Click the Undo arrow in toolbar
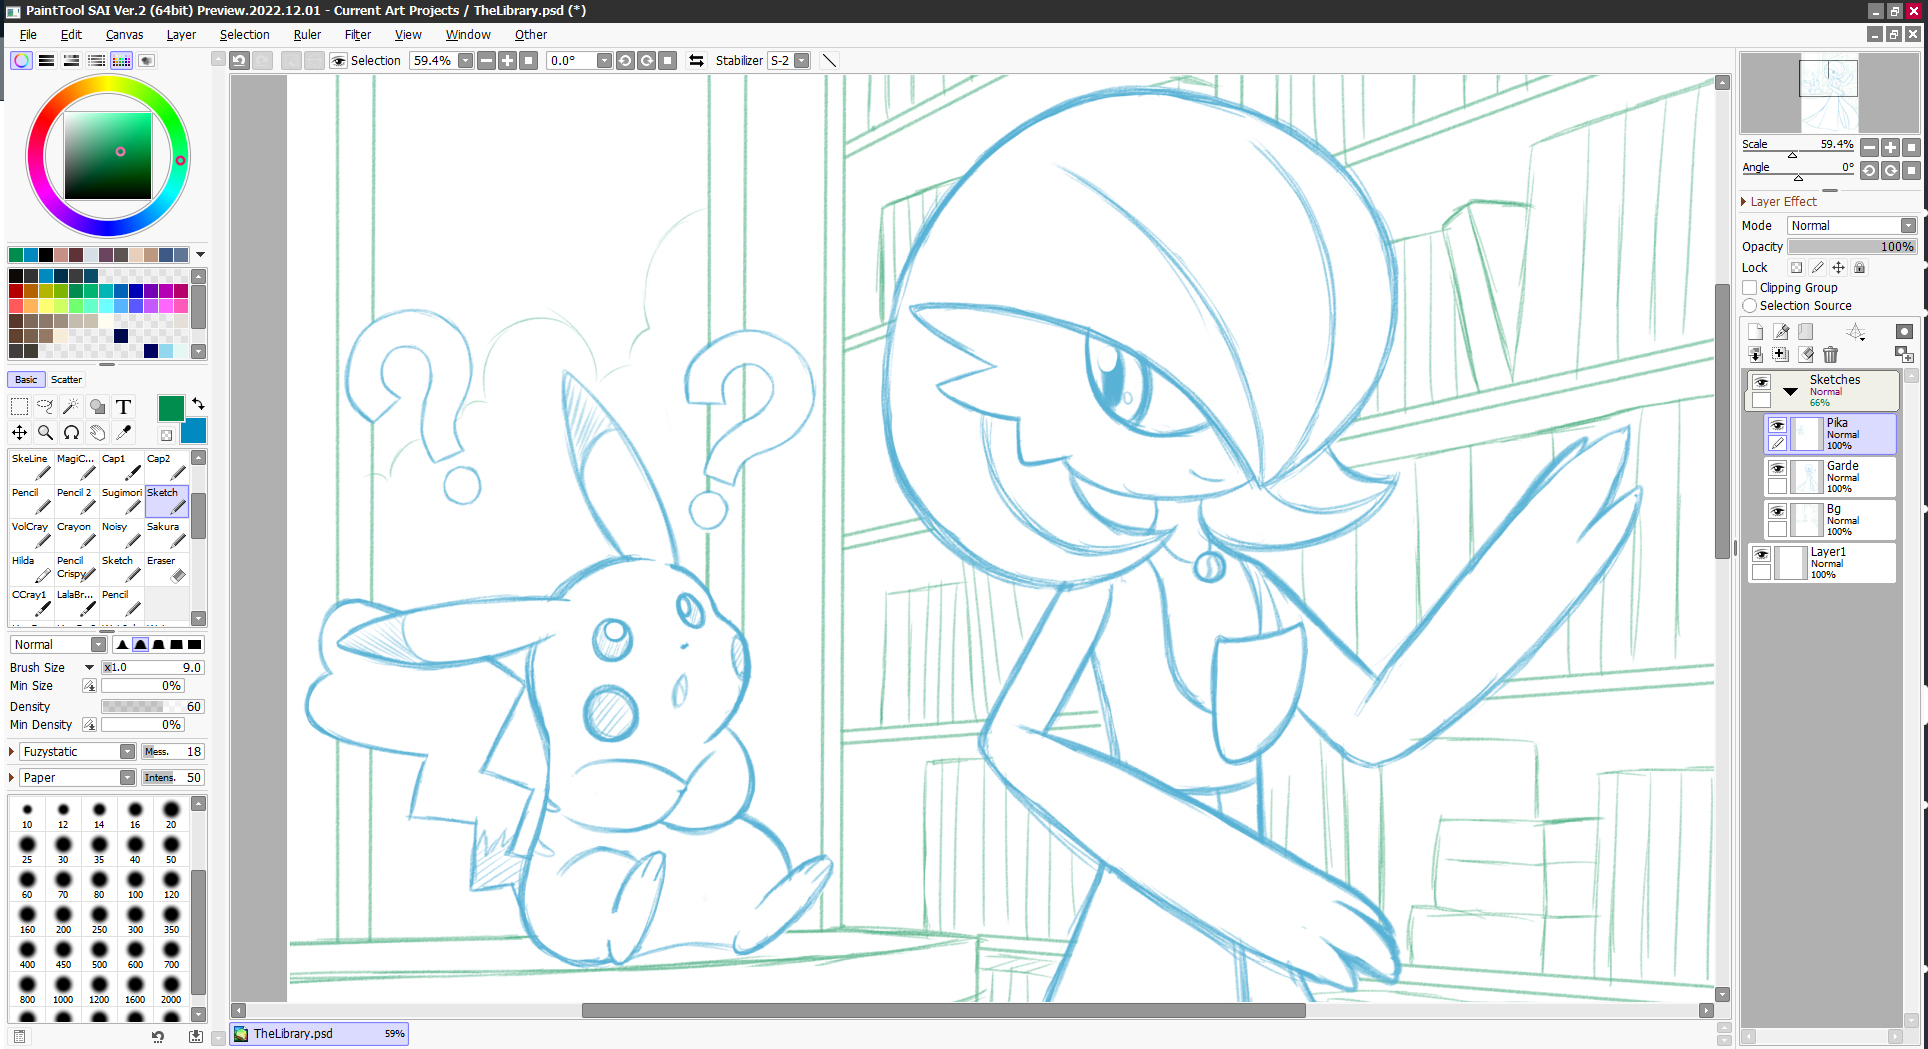 [239, 60]
